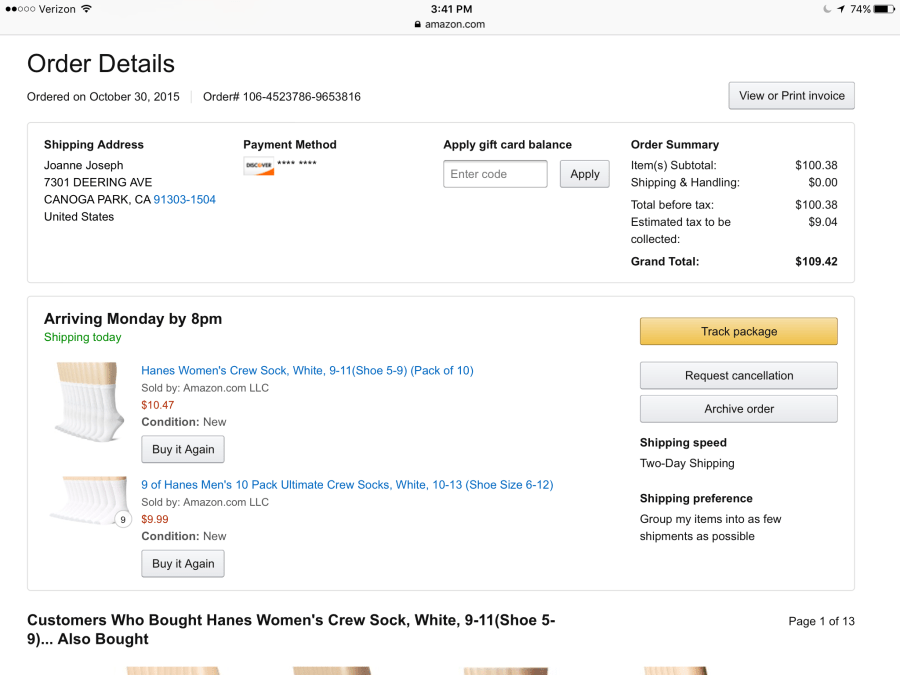Image resolution: width=900 pixels, height=675 pixels.
Task: Open the Hanes Women's Crew Sock link
Action: pos(307,371)
